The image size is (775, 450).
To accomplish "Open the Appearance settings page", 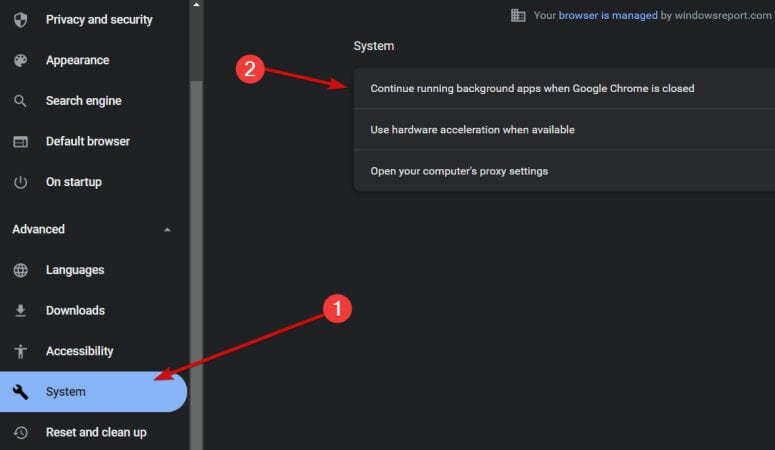I will (77, 60).
